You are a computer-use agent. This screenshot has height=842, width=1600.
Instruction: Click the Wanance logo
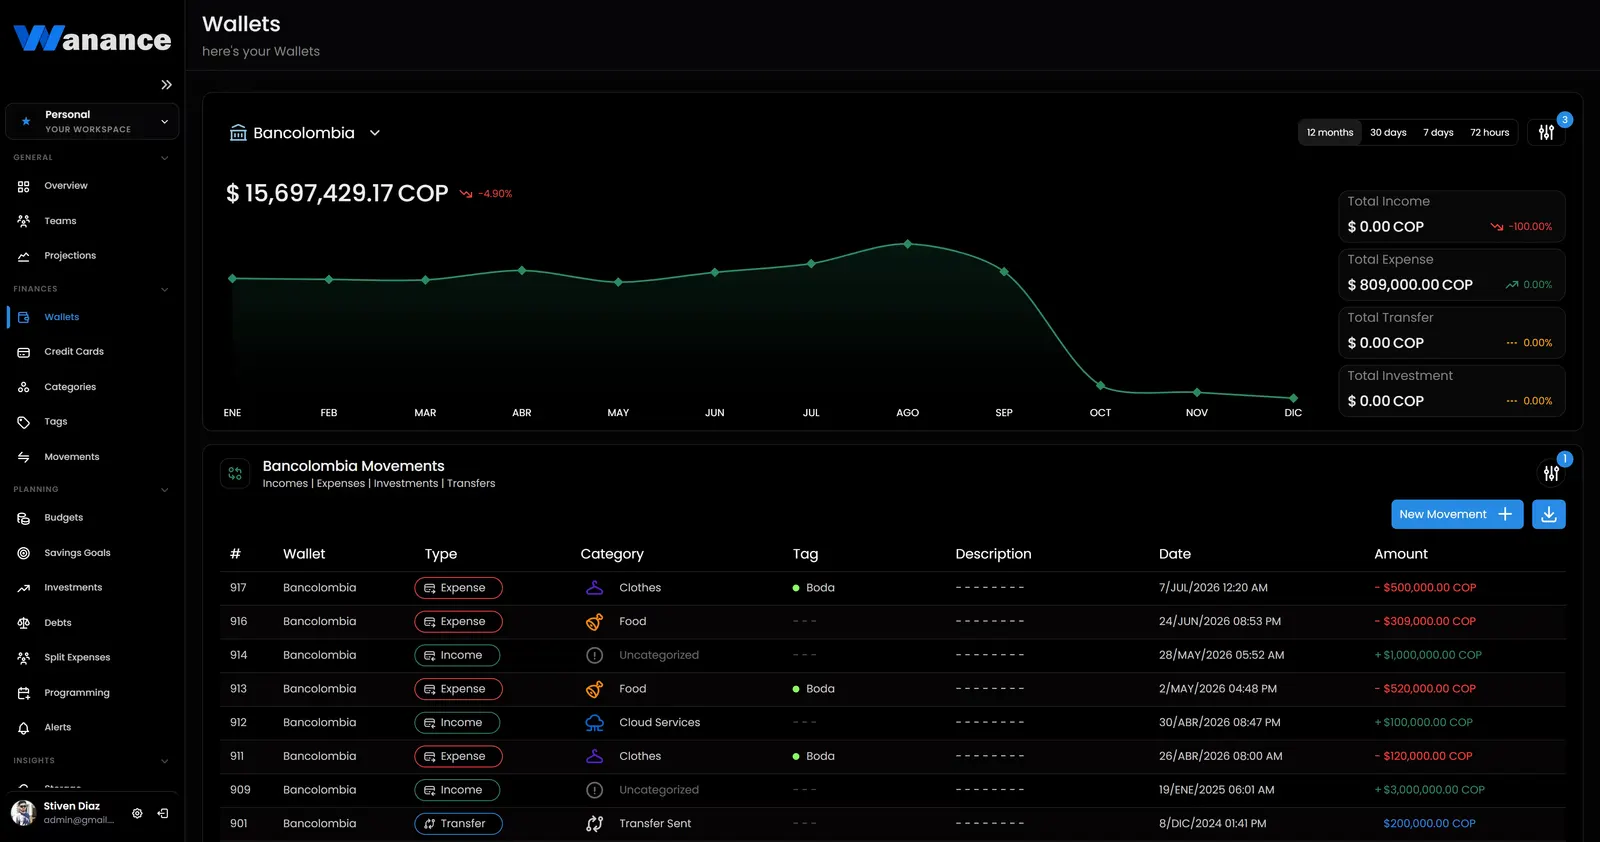pyautogui.click(x=92, y=39)
